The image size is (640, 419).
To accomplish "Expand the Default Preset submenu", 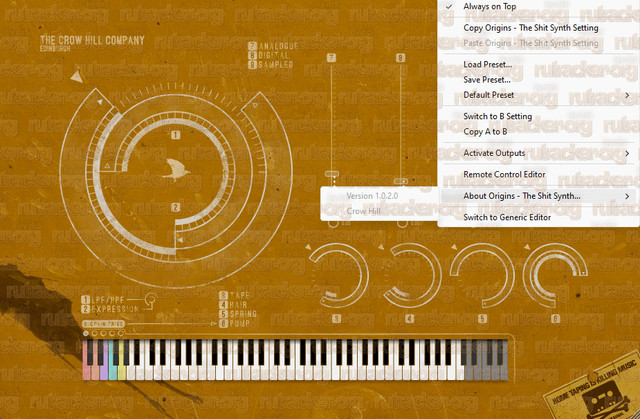I will tap(538, 95).
